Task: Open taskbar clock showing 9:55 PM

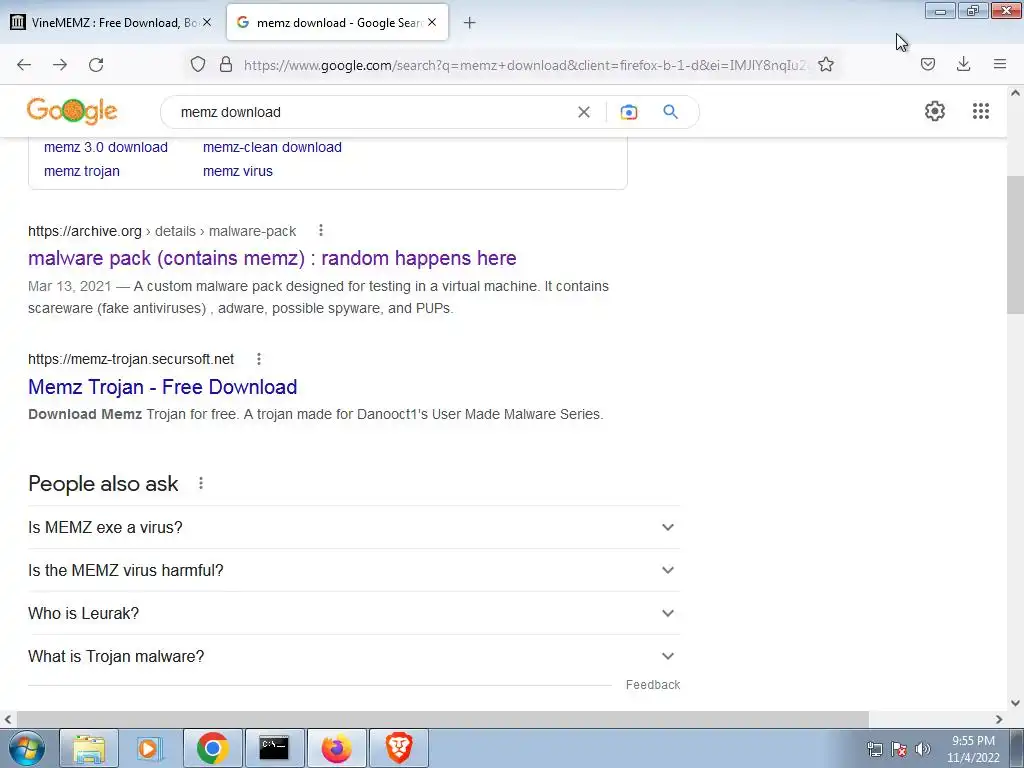Action: coord(973,749)
